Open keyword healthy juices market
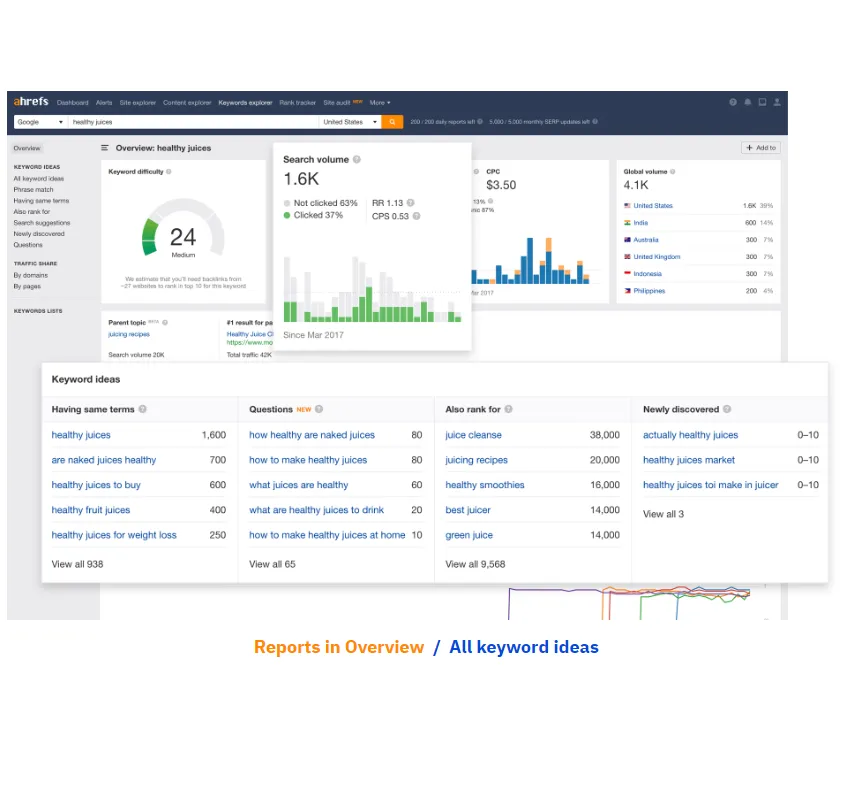847x802 pixels. 689,460
